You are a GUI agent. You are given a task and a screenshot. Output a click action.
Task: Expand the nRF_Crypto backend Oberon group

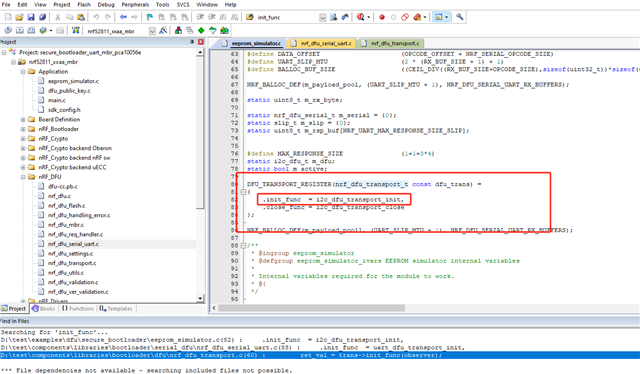(23, 148)
